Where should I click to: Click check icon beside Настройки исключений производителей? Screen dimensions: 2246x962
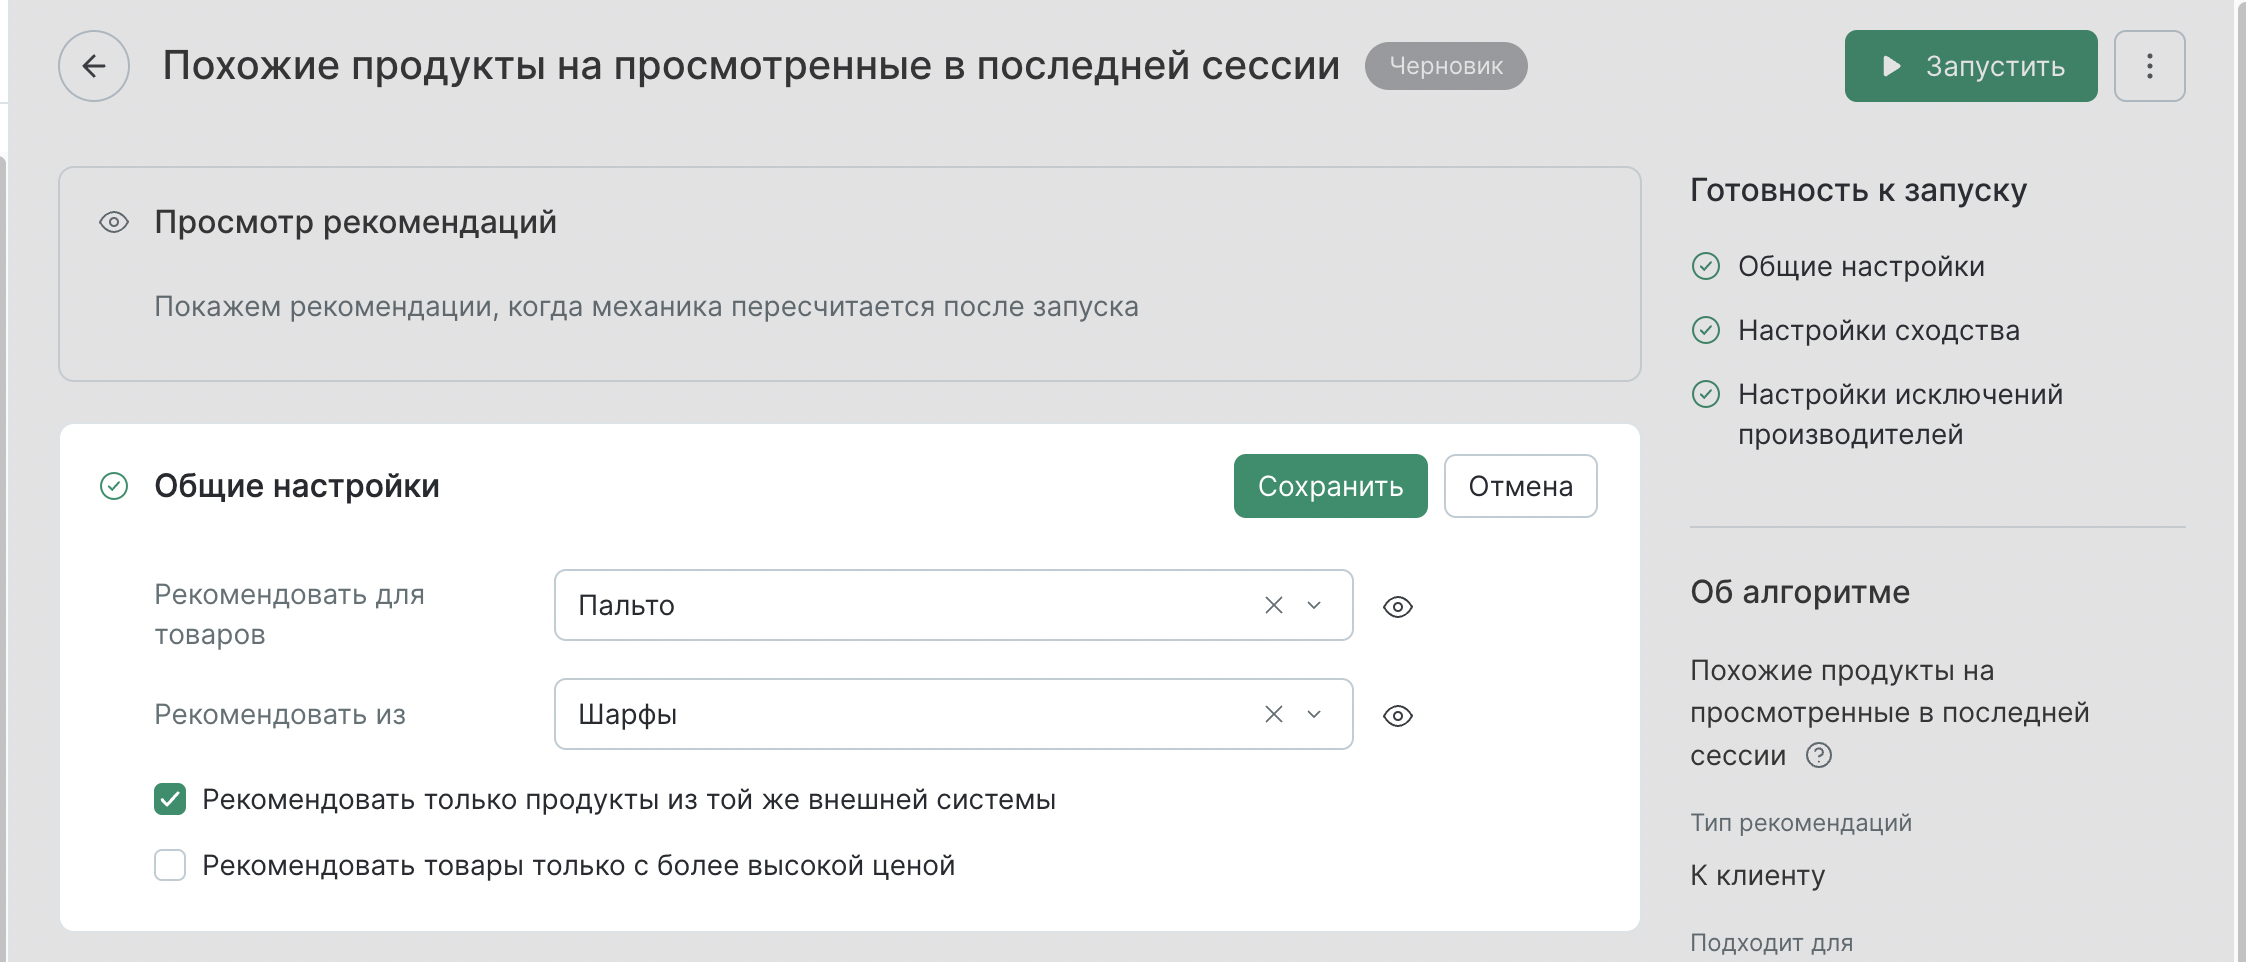[x=1705, y=394]
